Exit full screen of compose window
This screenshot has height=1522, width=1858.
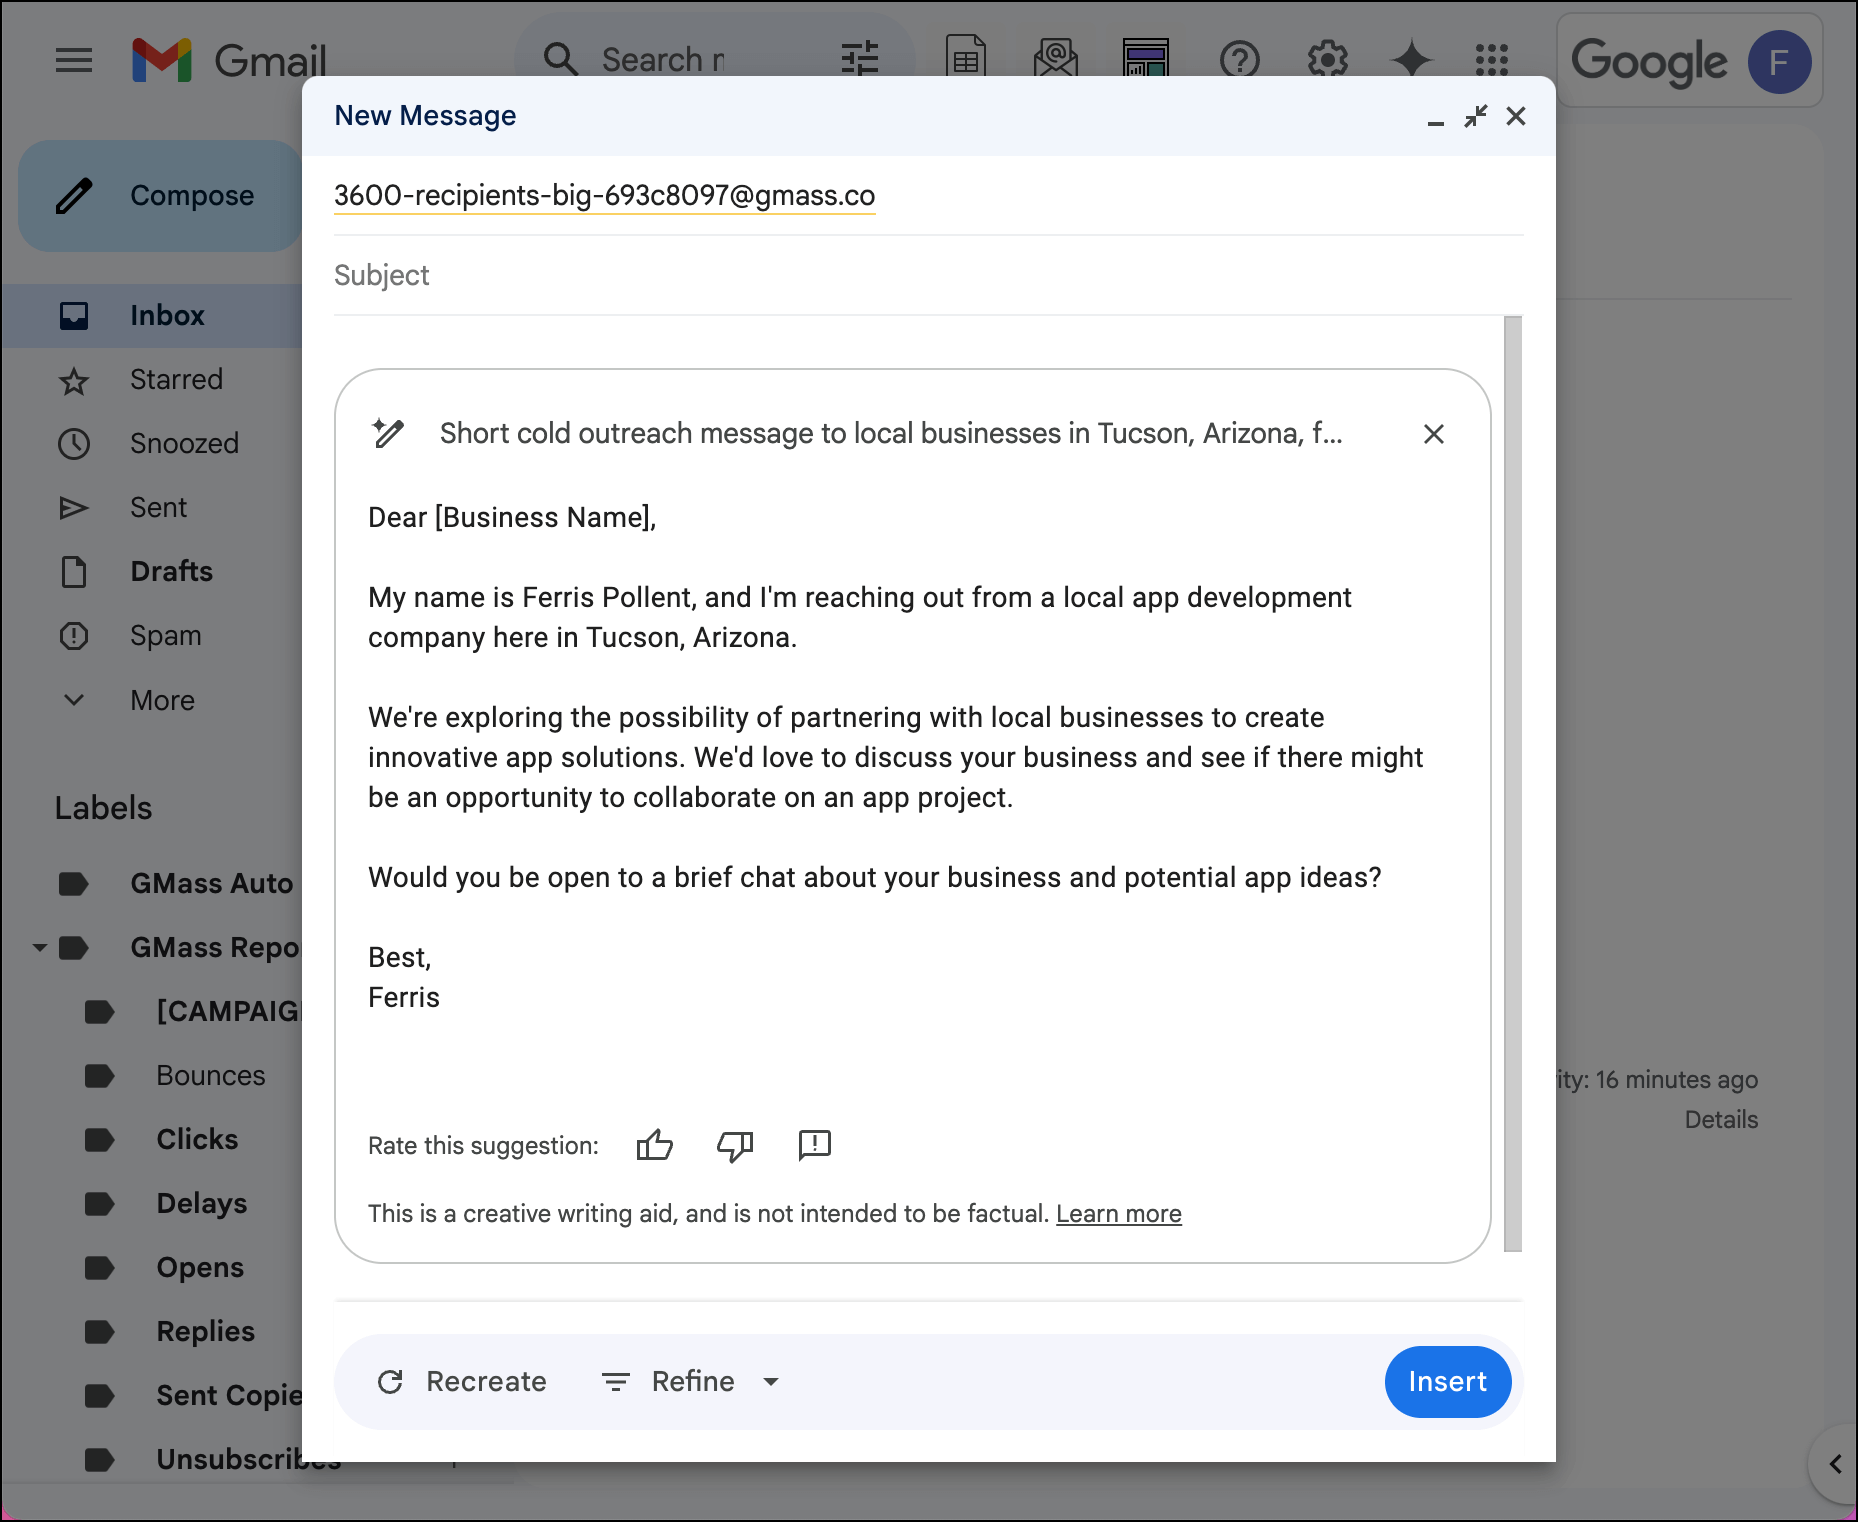pyautogui.click(x=1476, y=117)
